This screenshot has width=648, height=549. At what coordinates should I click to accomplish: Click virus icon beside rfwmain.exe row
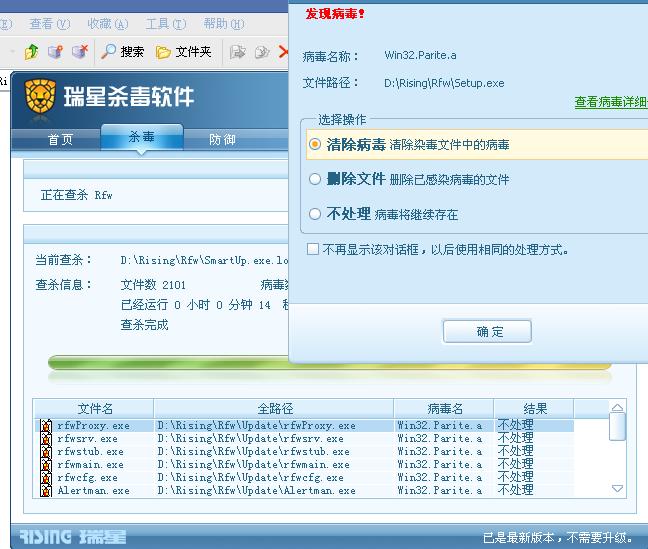coord(46,465)
